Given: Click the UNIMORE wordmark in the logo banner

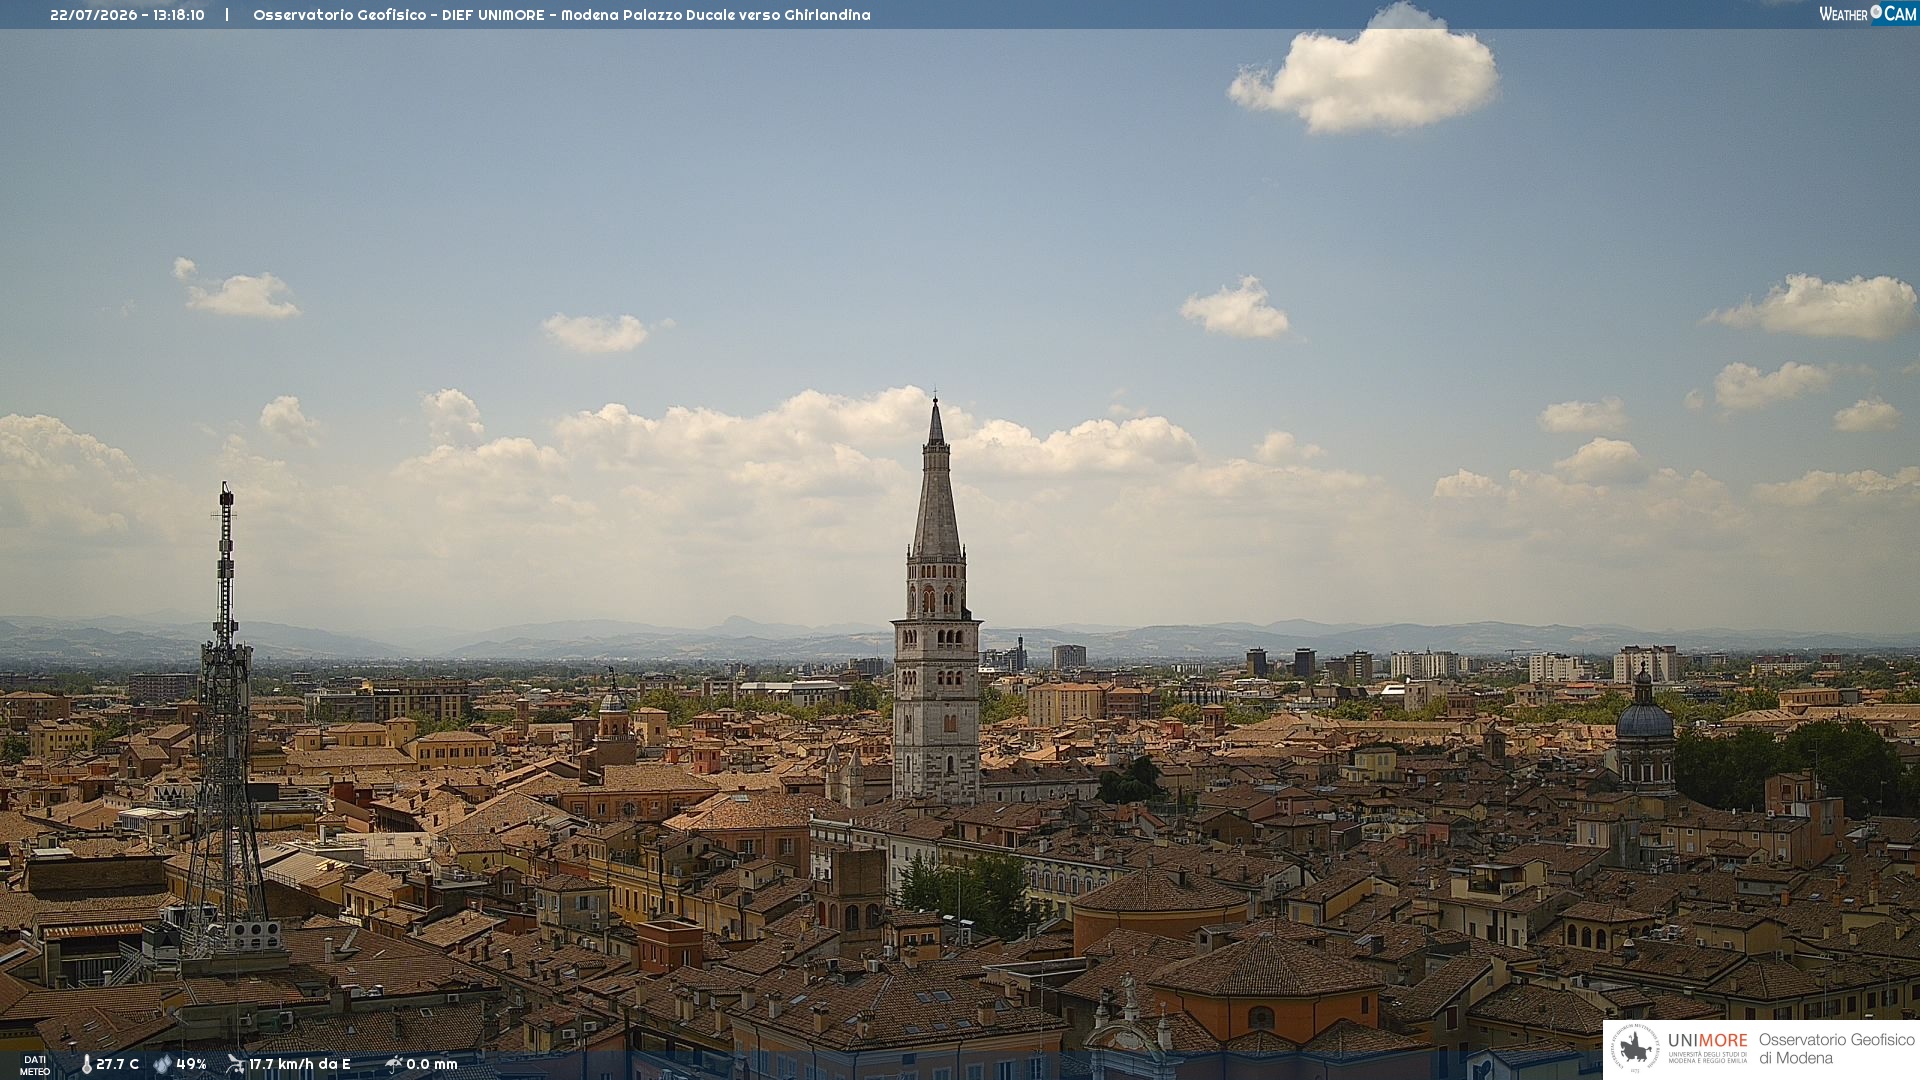Looking at the screenshot, I should tap(1707, 1040).
